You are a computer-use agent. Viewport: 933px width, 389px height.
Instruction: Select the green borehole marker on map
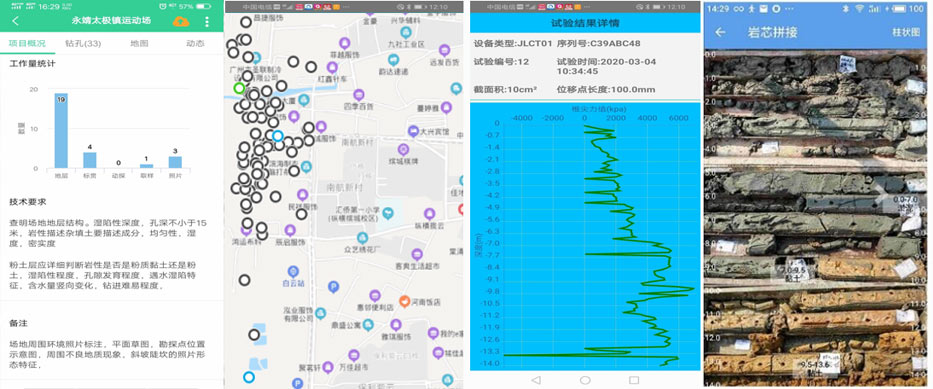pos(239,89)
